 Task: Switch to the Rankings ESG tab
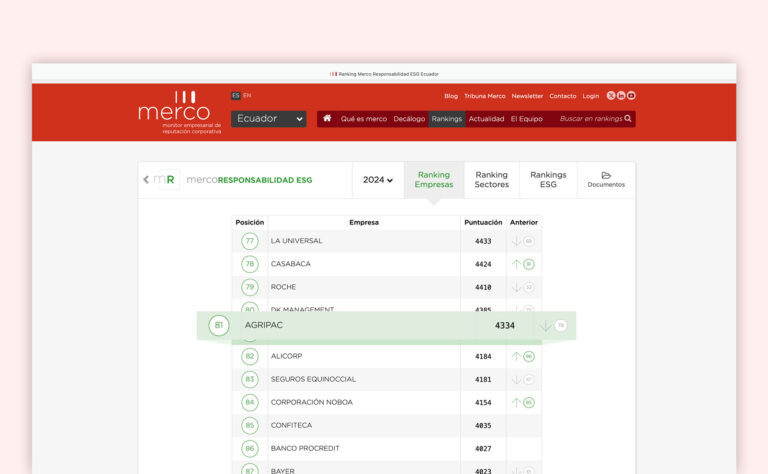tap(548, 180)
